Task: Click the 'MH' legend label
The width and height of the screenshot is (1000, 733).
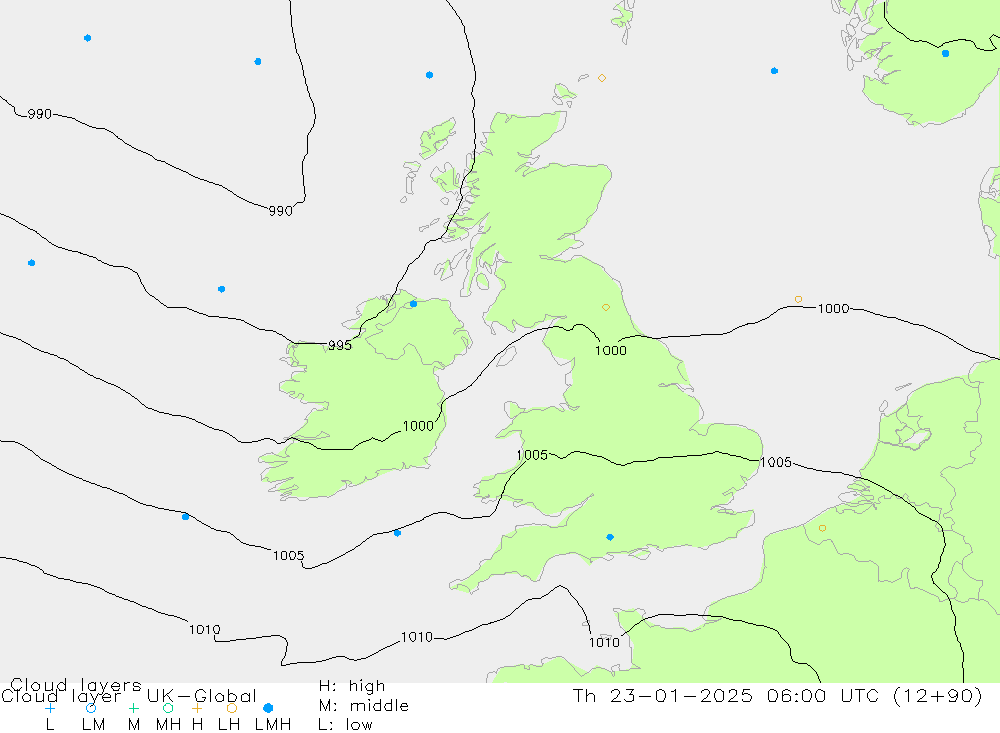Action: (168, 725)
